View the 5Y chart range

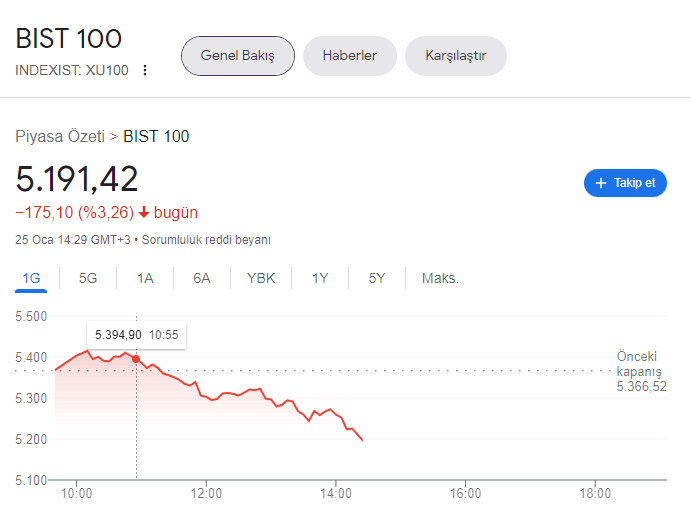tap(377, 278)
